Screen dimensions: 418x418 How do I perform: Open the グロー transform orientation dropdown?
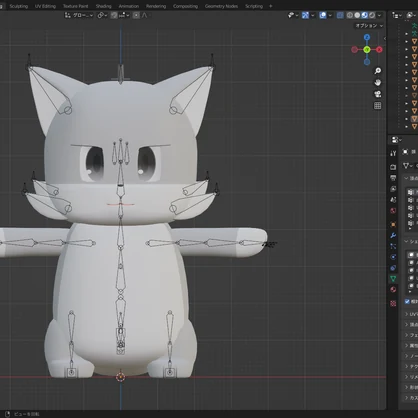pos(79,15)
